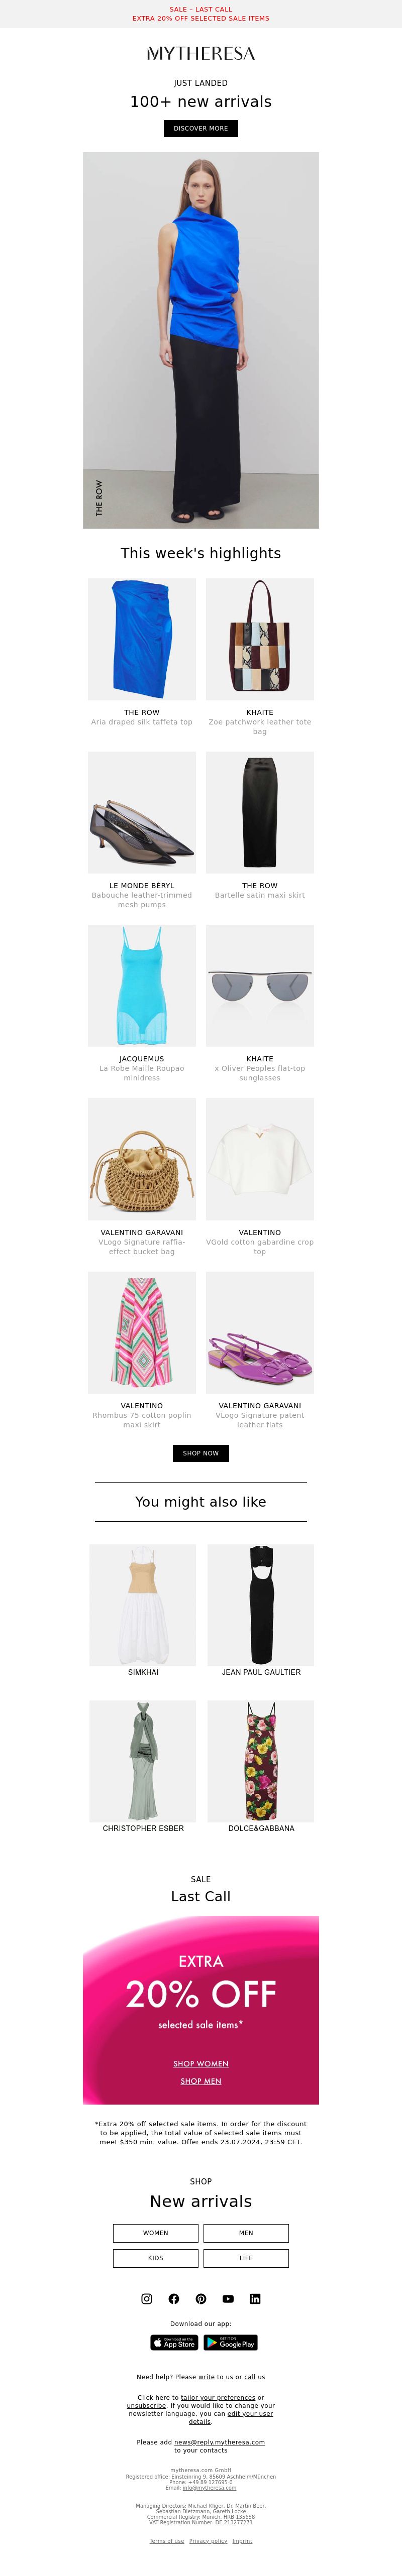
Task: Open the Instagram social icon
Action: tap(147, 2299)
